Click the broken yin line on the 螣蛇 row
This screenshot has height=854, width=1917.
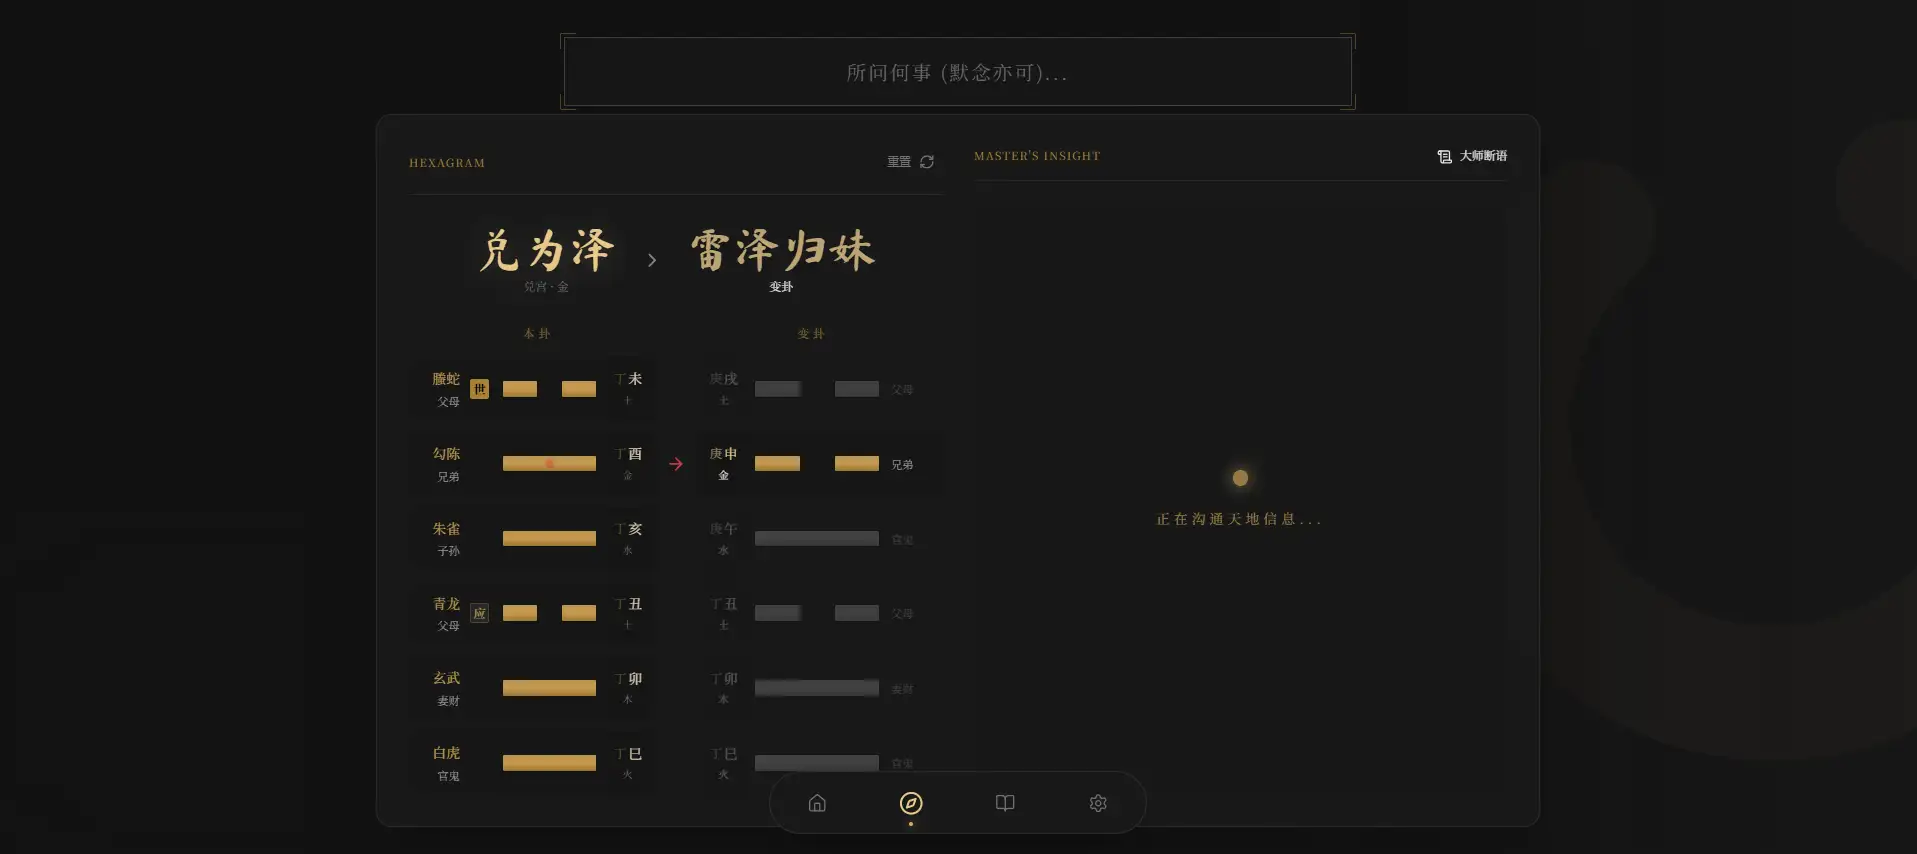coord(549,389)
